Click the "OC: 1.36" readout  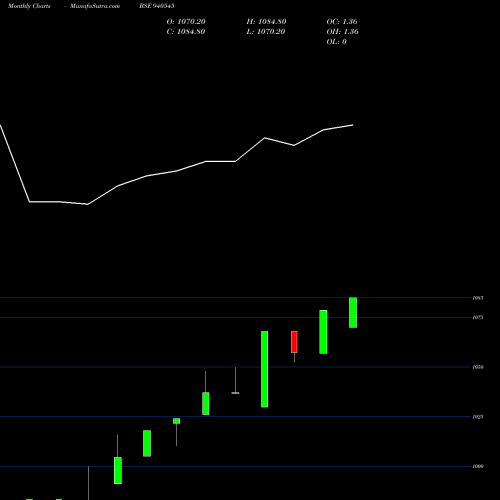[x=342, y=22]
